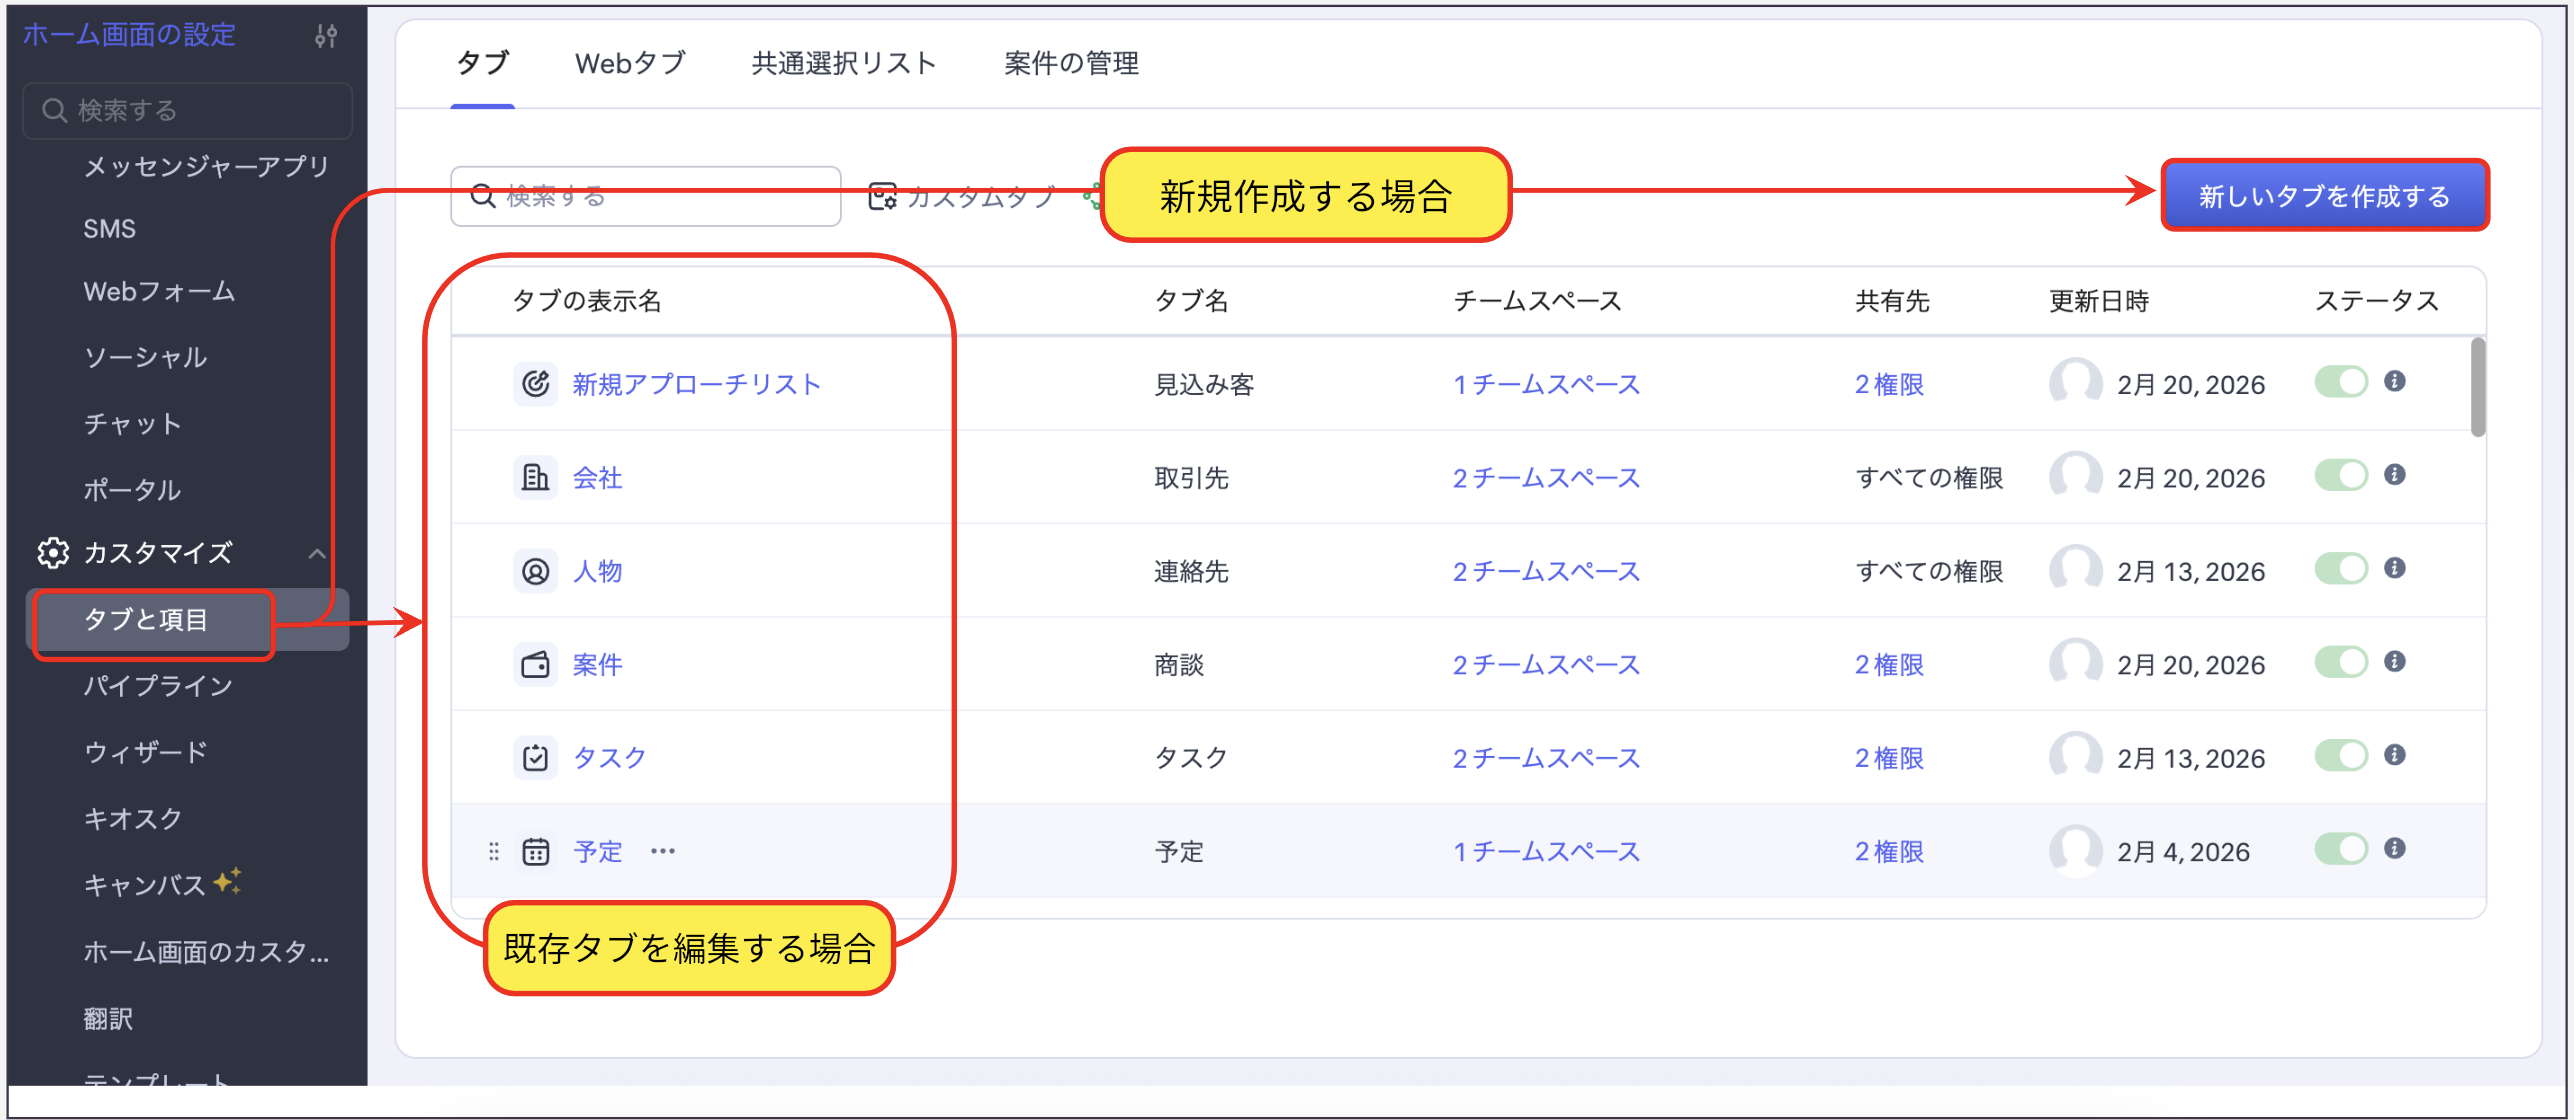This screenshot has width=2574, height=1120.
Task: Open 2 チームスペース link for 会社
Action: [x=1546, y=478]
